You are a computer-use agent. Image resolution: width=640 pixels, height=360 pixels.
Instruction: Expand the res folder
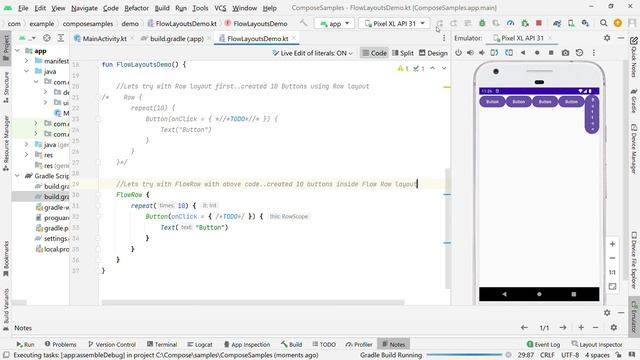[27, 155]
